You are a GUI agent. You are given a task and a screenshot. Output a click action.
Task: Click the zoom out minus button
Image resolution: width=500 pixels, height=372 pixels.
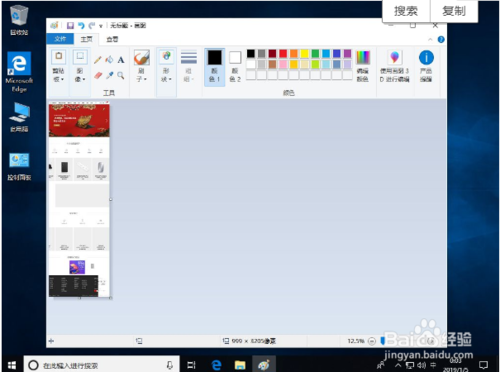click(372, 341)
